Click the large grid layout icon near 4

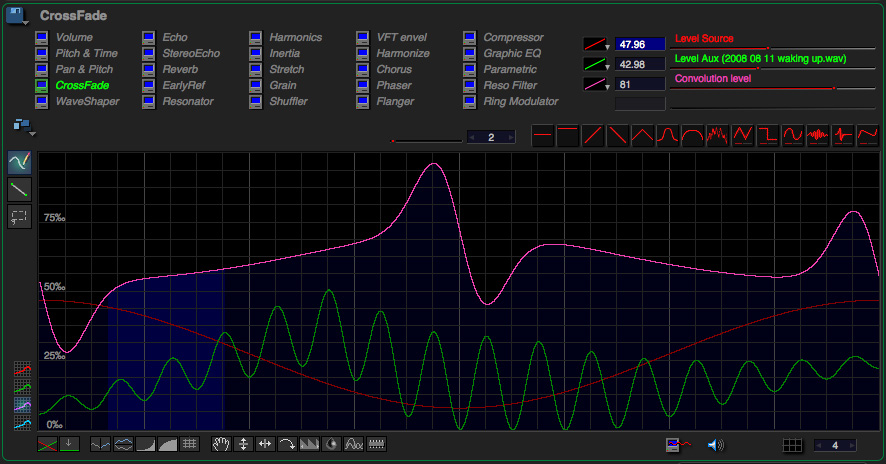[792, 445]
